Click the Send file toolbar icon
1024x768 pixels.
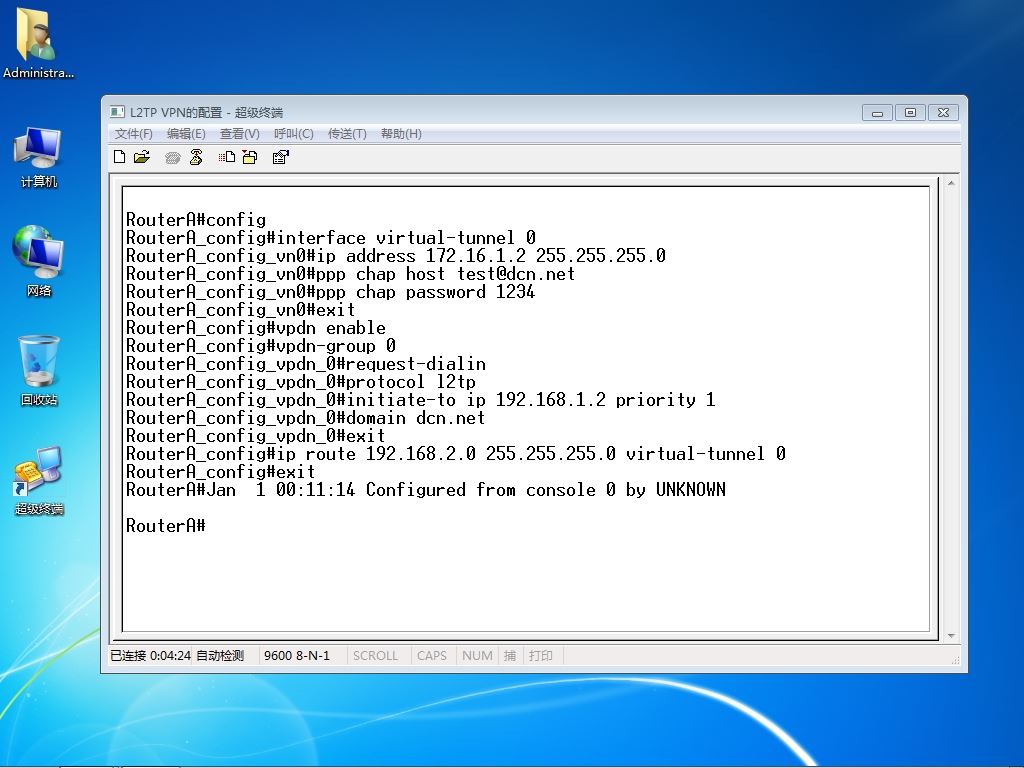[x=227, y=157]
